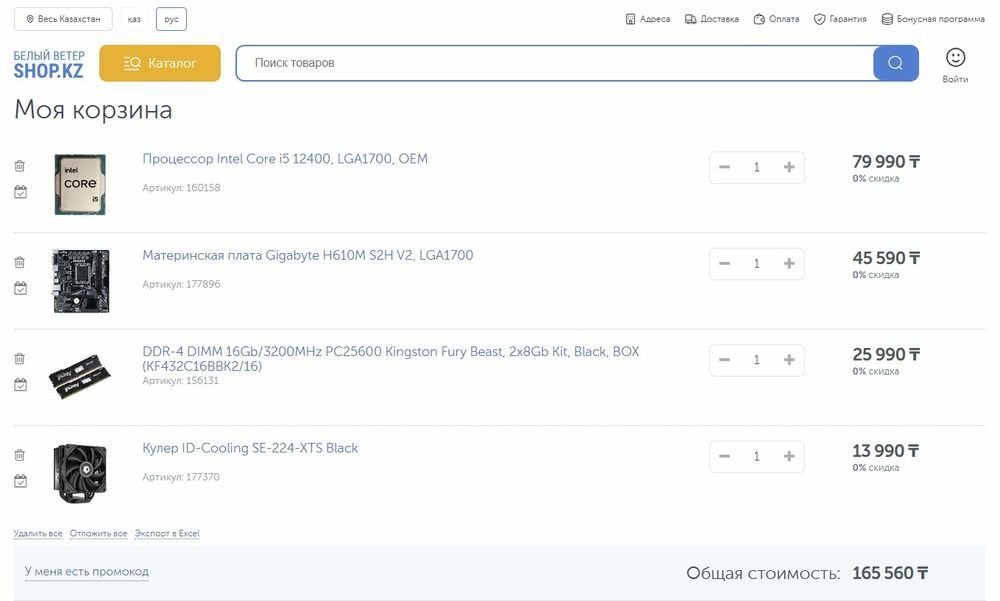The height and width of the screenshot is (601, 1000).
Task: Click Артикул: 156131 text
Action: point(180,380)
